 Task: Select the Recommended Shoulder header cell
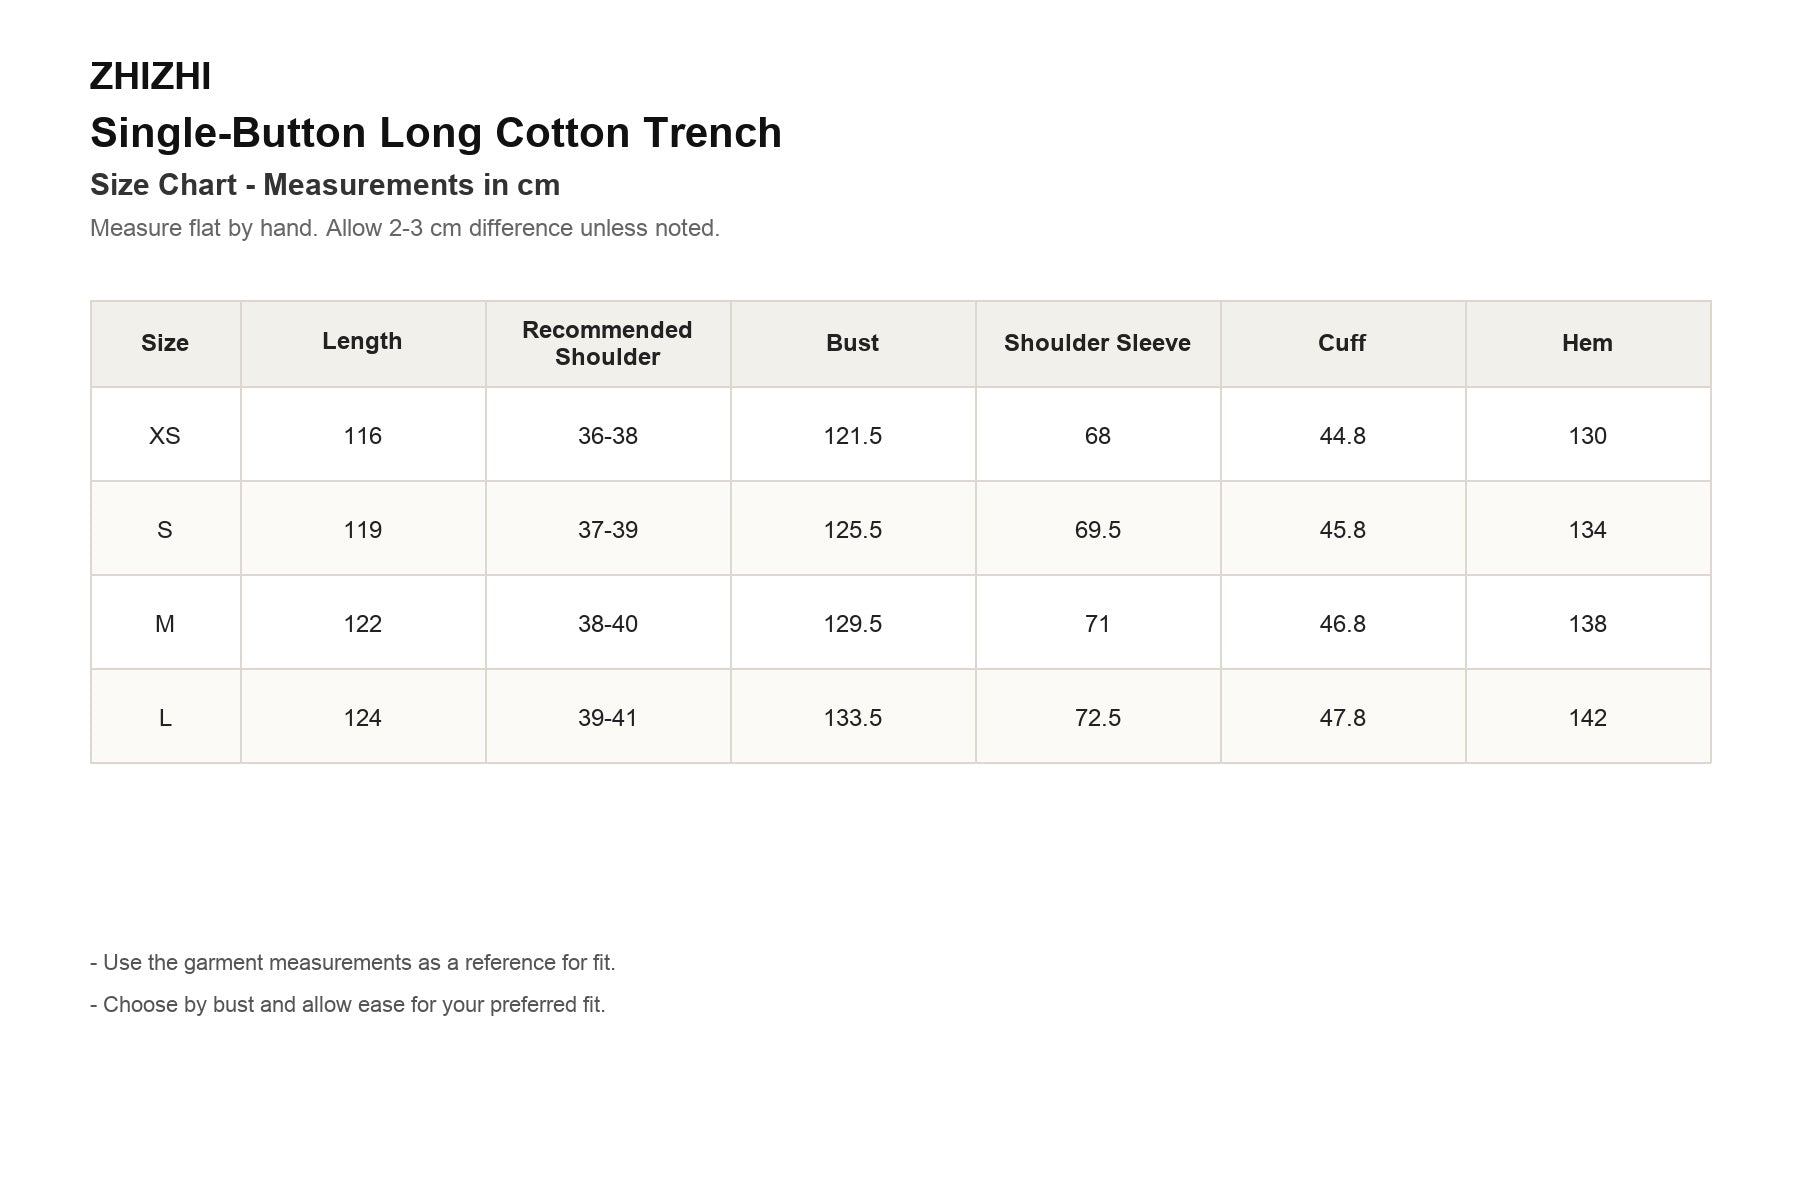coord(607,343)
